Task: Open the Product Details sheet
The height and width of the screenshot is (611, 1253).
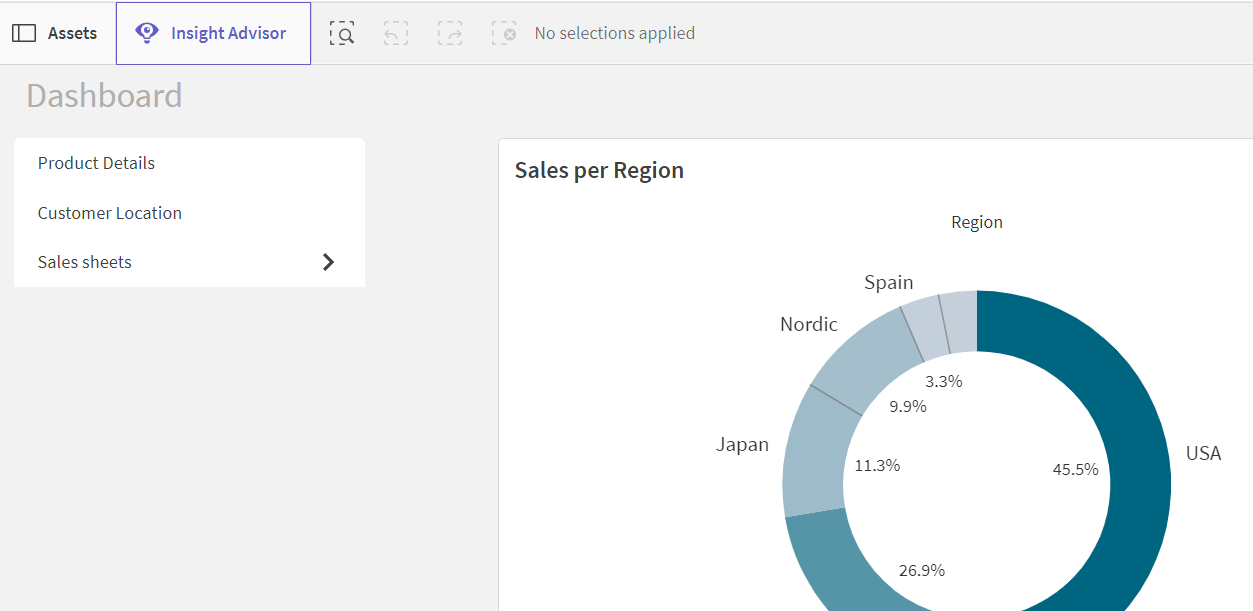Action: 96,163
